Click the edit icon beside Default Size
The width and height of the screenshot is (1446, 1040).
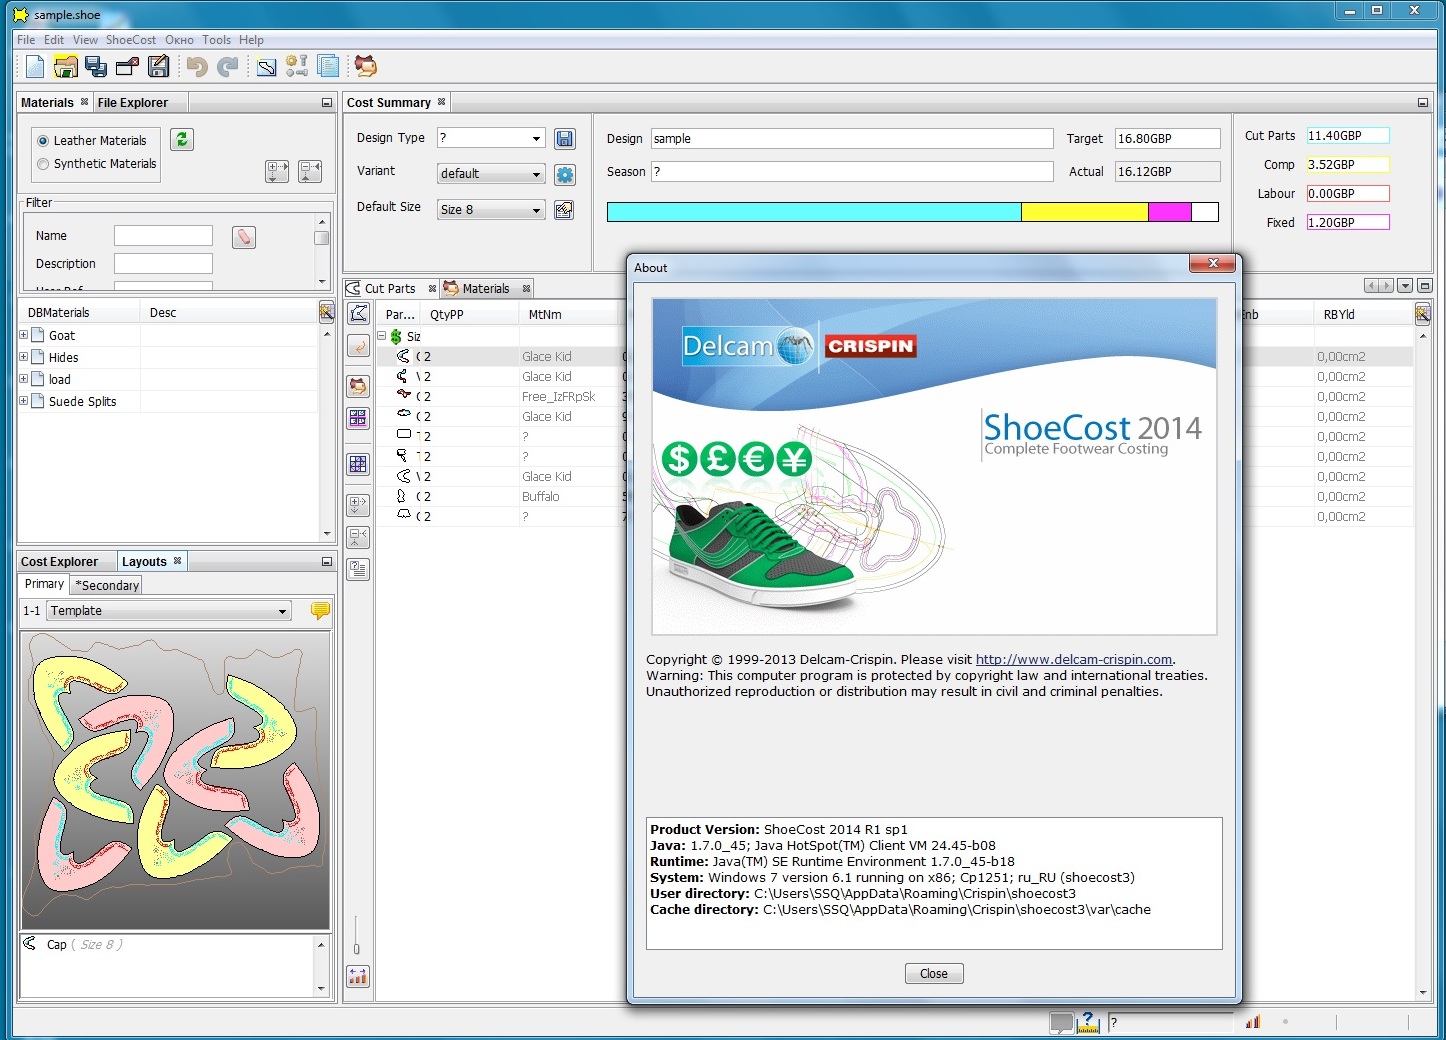click(x=565, y=210)
